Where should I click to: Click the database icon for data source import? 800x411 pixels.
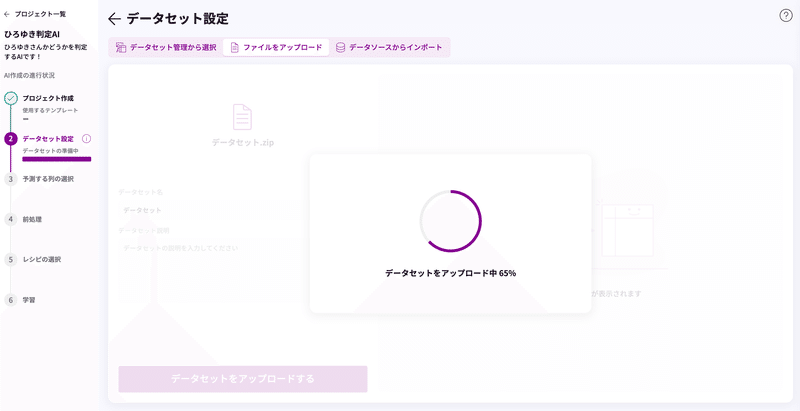[340, 47]
